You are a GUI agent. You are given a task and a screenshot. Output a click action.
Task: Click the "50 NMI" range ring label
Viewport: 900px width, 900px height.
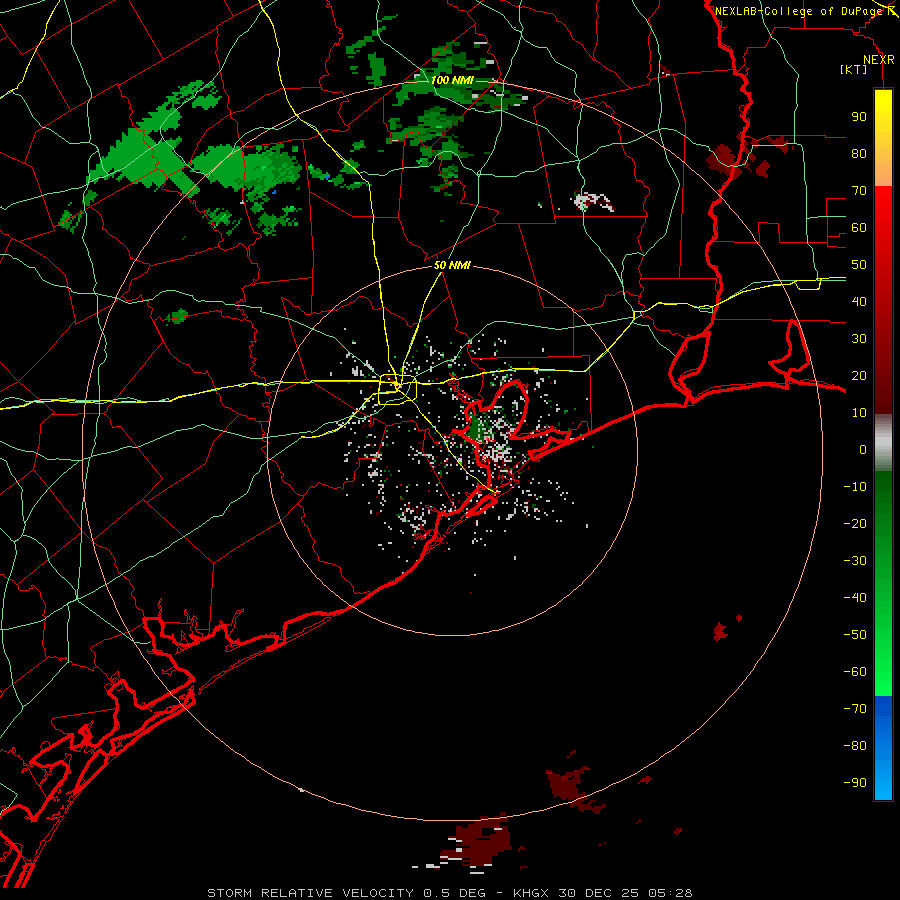(x=452, y=265)
